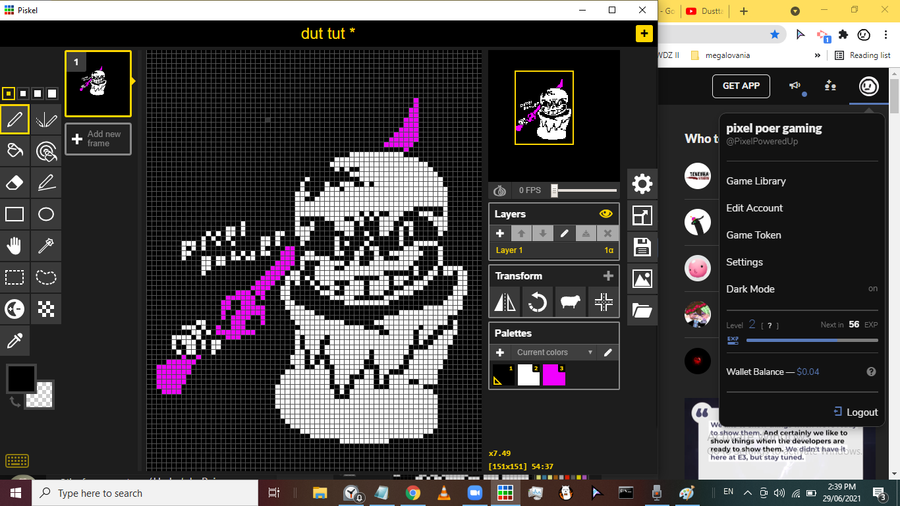900x506 pixels.
Task: Select the same-color paint tool
Action: pos(46,151)
